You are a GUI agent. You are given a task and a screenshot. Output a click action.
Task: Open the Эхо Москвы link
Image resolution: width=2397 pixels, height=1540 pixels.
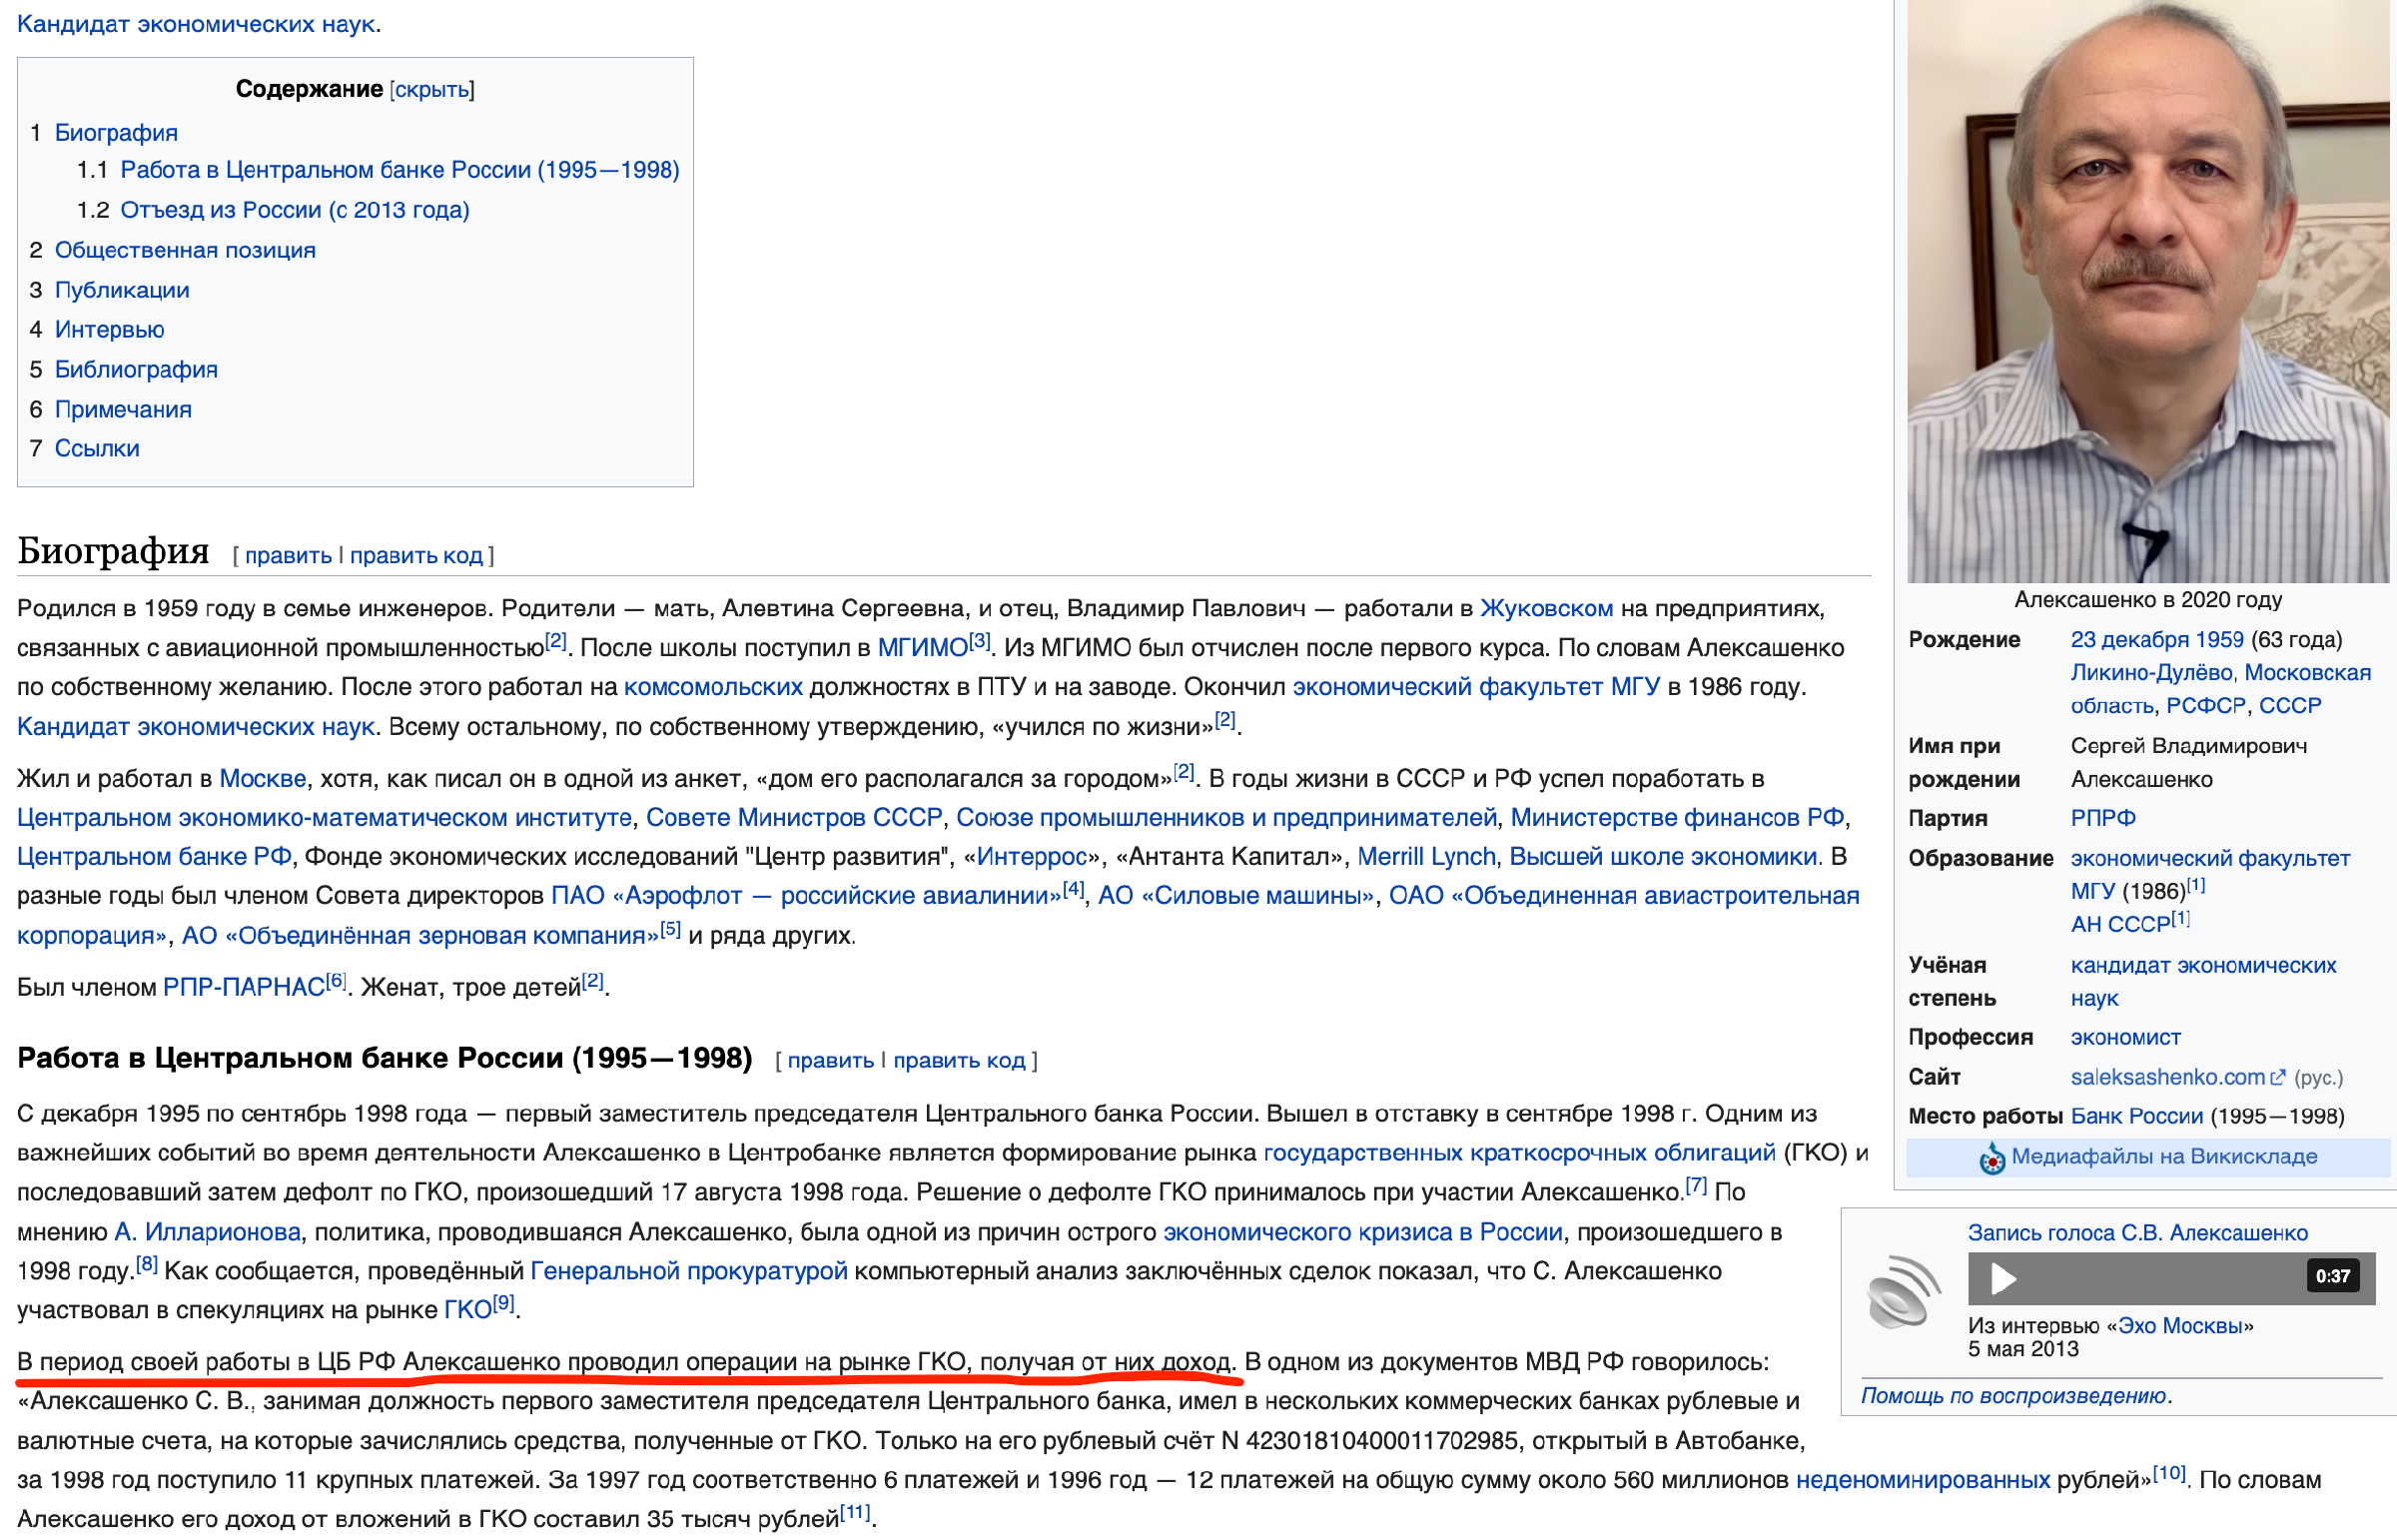[x=2180, y=1327]
